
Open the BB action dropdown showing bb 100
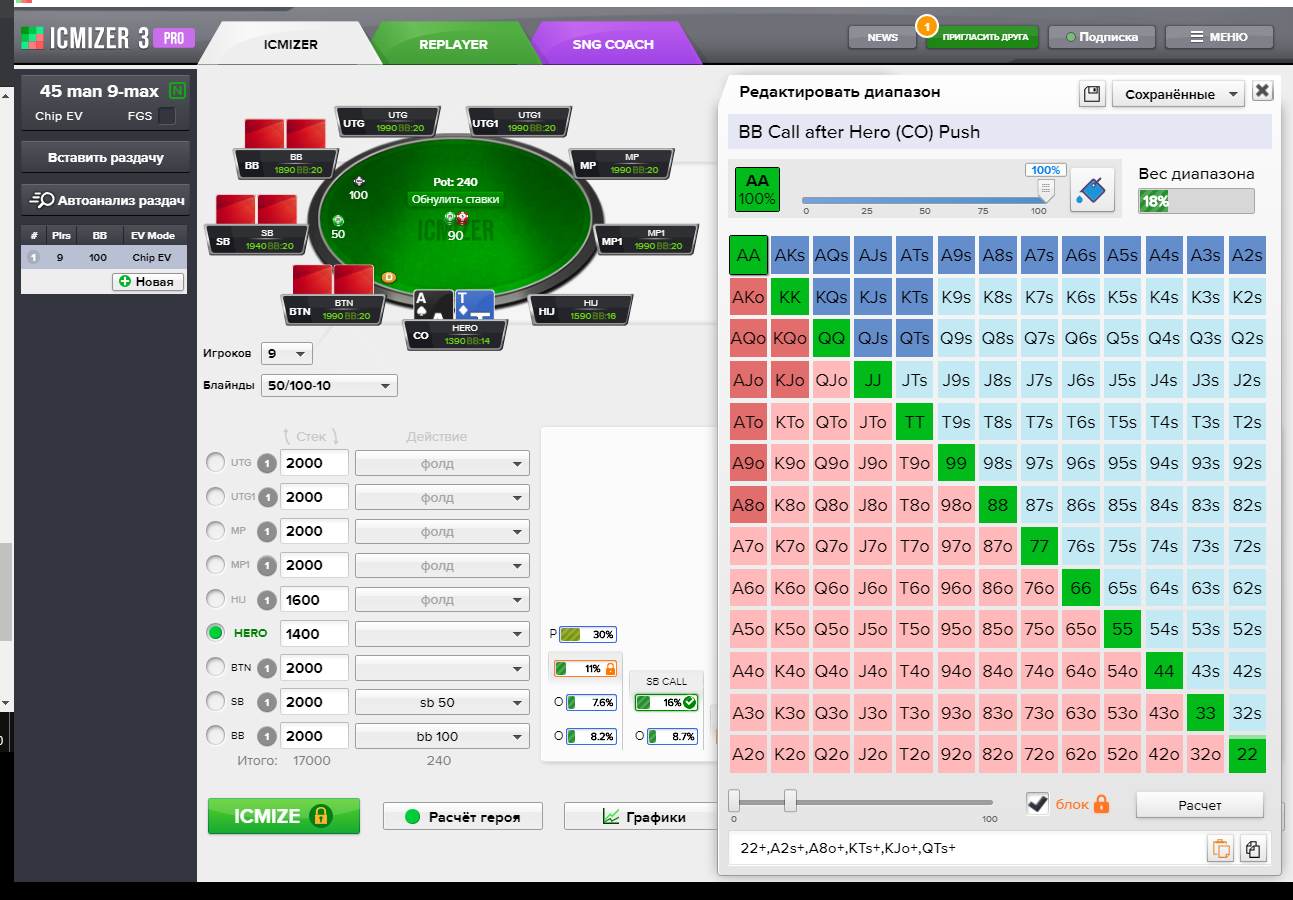click(x=442, y=736)
